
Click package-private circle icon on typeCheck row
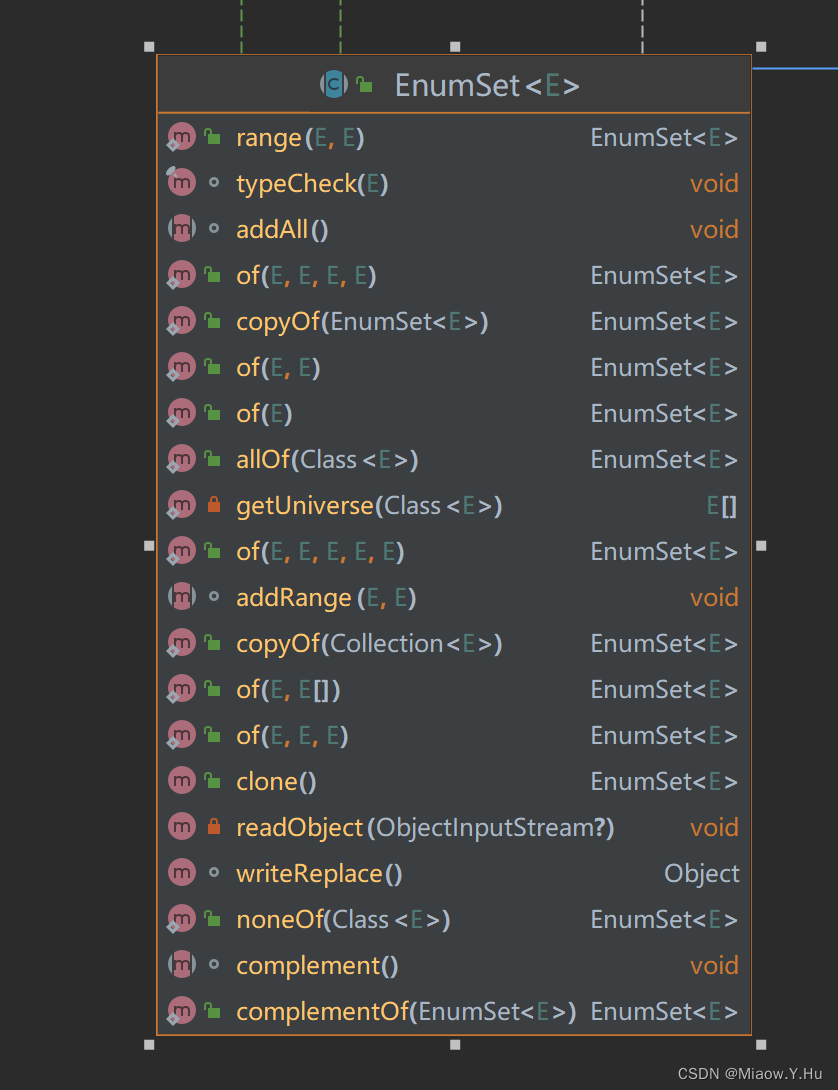[214, 183]
